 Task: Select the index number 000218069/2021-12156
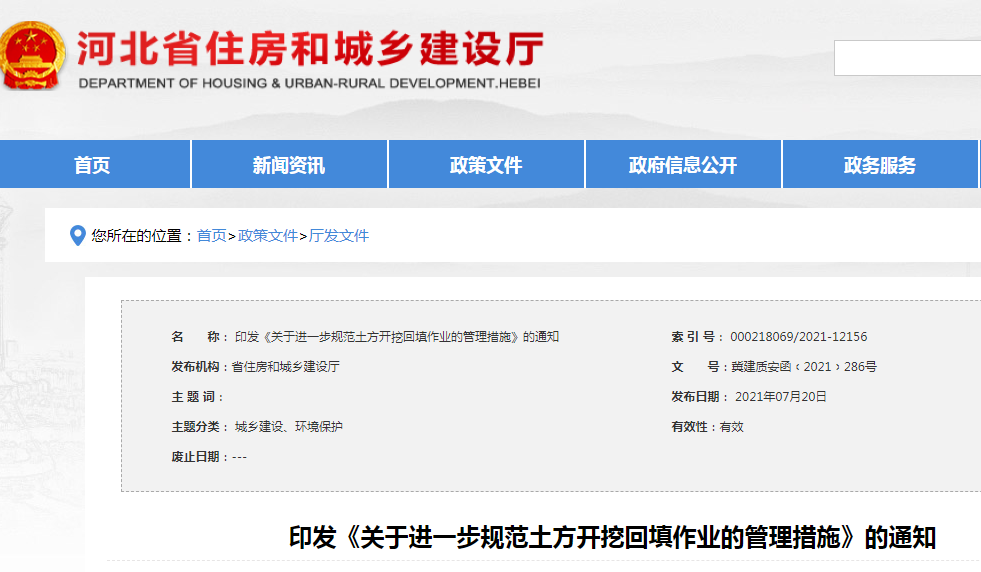point(799,337)
